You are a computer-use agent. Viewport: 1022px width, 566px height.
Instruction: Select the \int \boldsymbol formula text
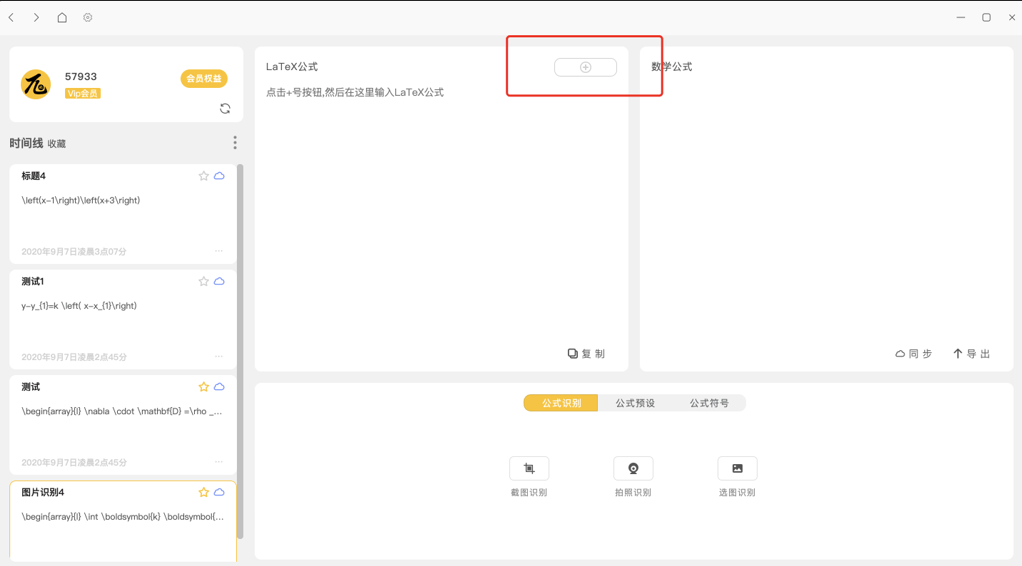(123, 517)
